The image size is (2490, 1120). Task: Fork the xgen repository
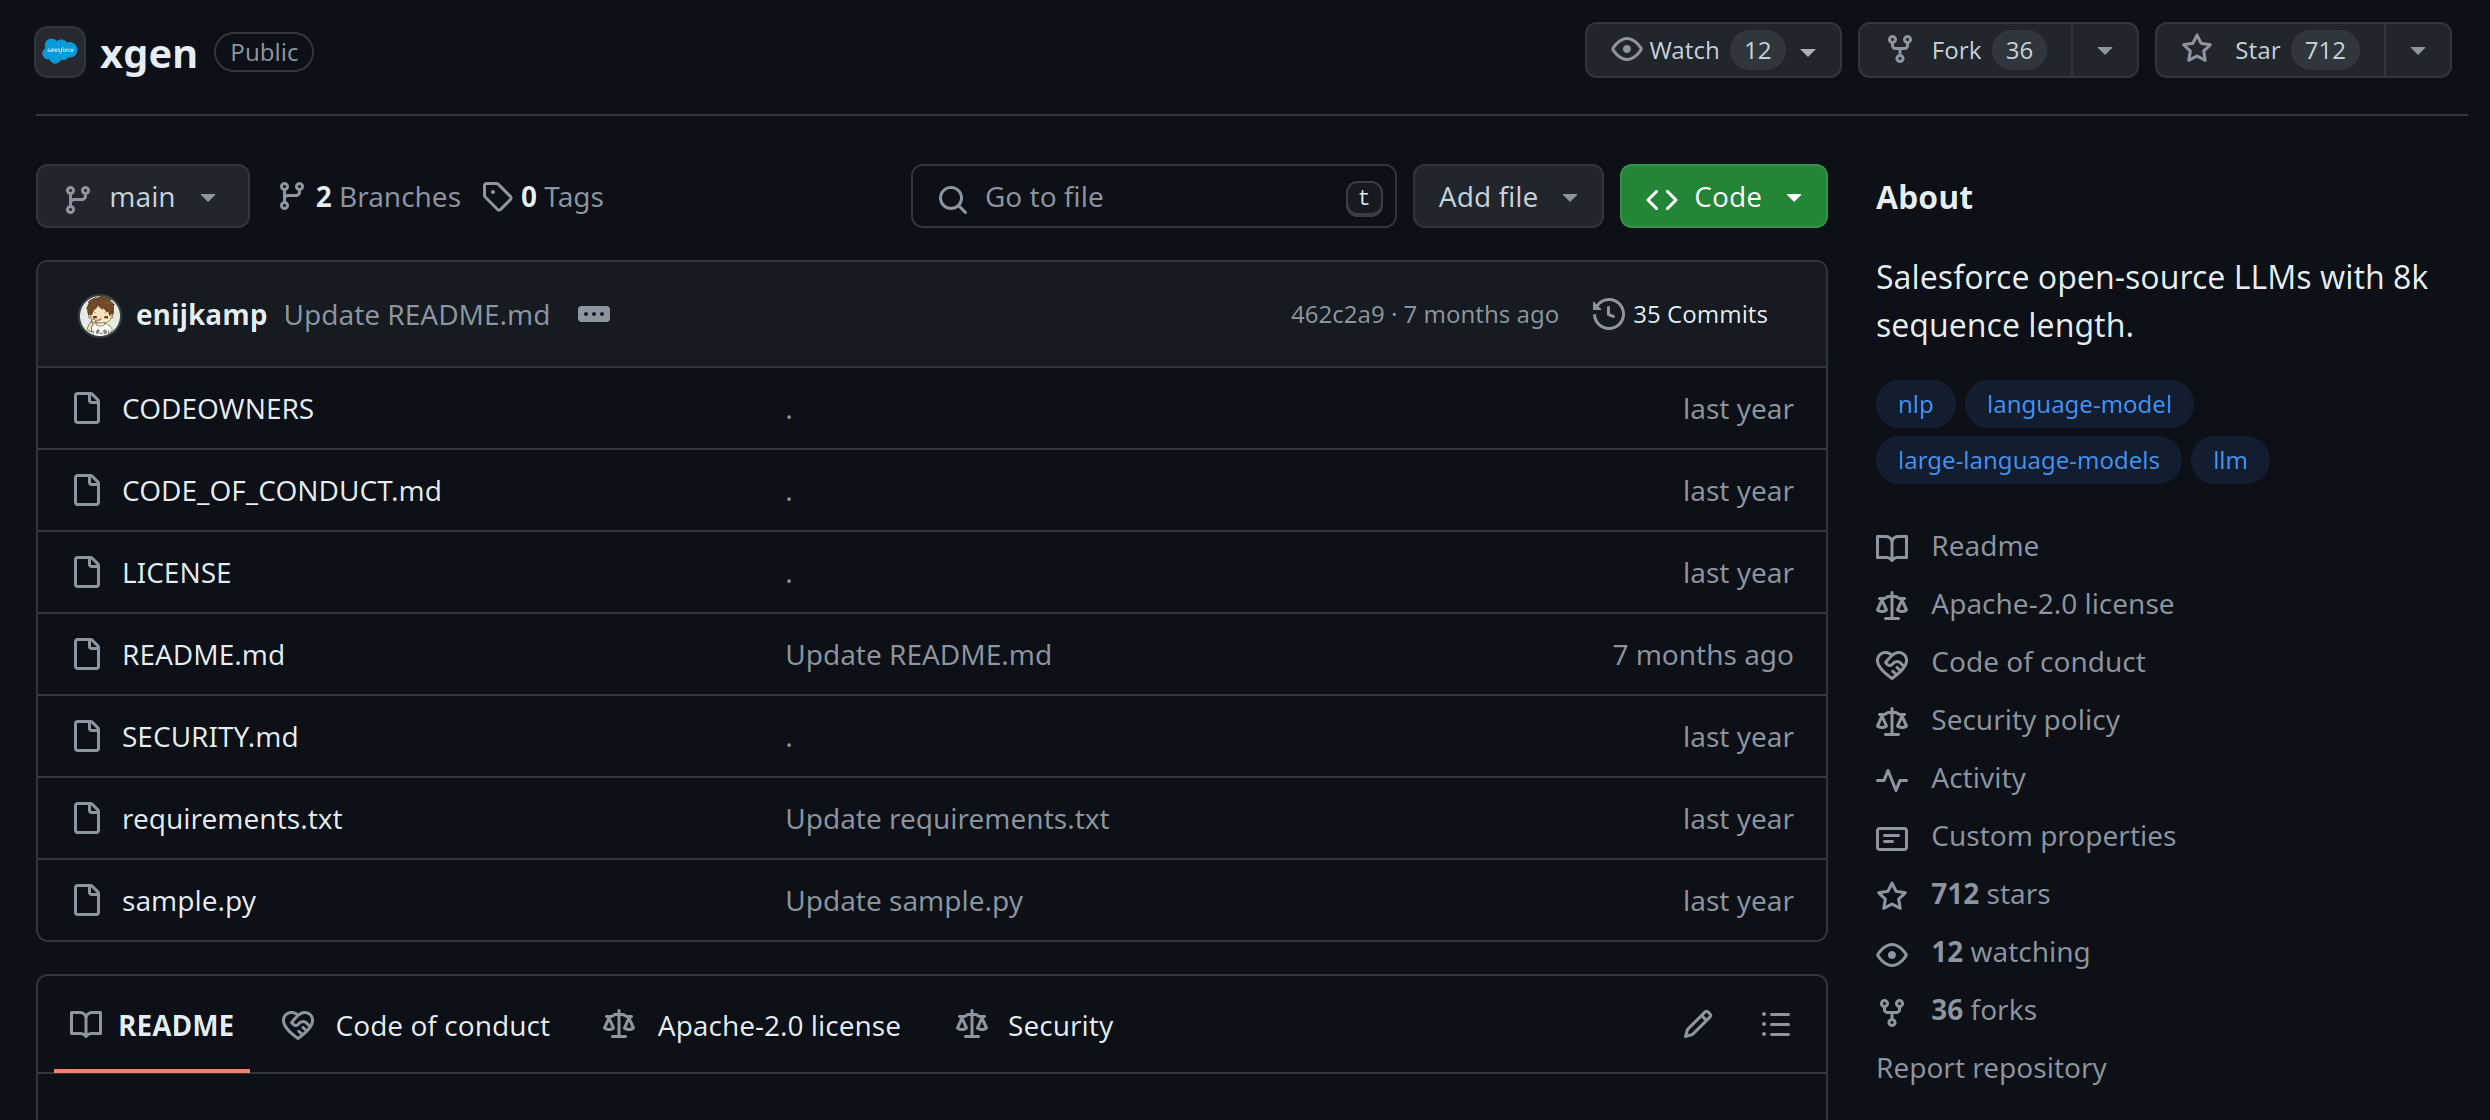point(1965,51)
